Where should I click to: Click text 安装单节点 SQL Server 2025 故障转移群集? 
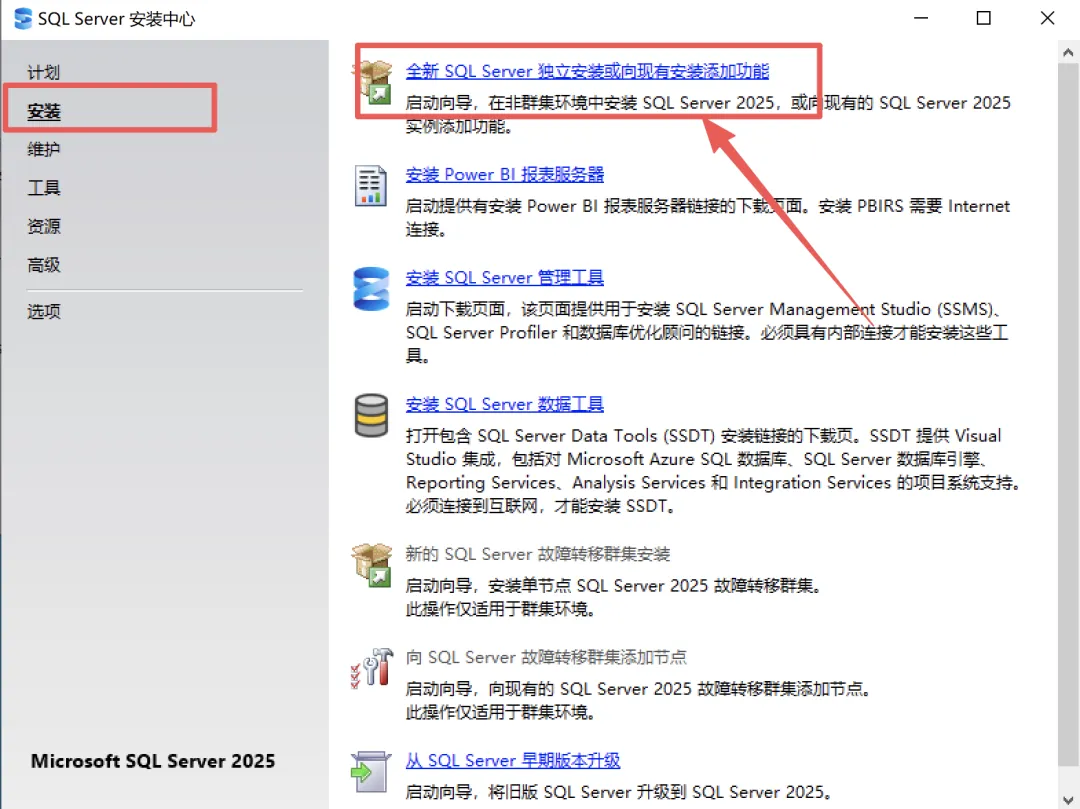[x=656, y=586]
